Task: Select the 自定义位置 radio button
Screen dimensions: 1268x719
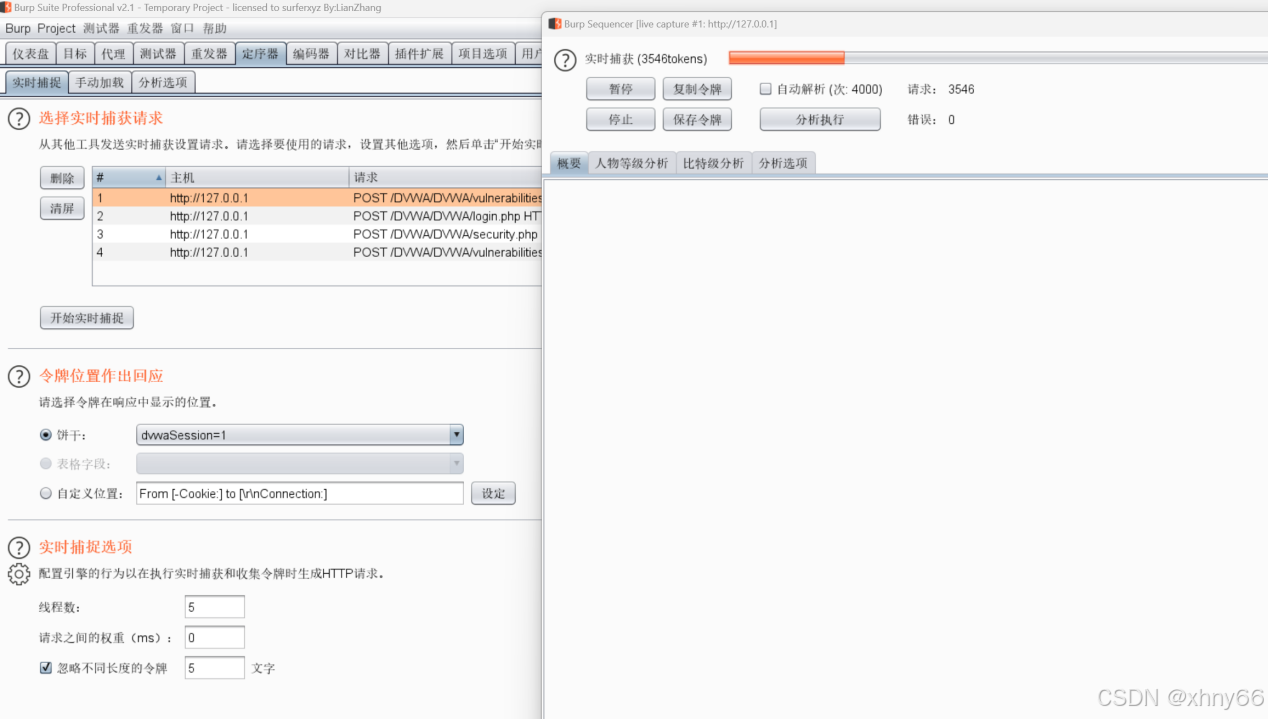Action: (45, 493)
